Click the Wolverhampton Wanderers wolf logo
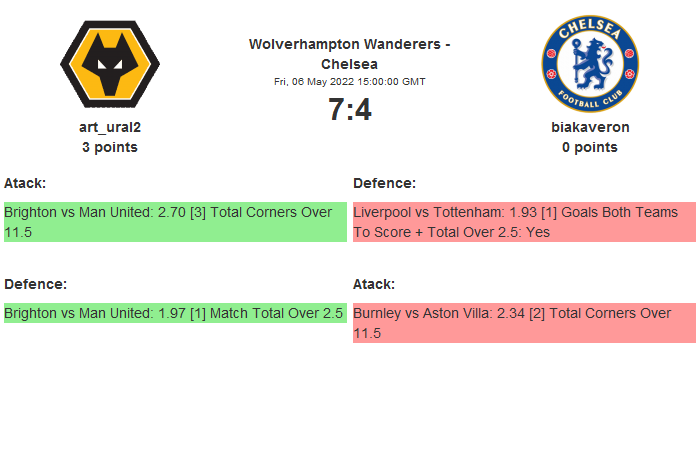Viewport: 700px width, 460px height. click(x=109, y=64)
